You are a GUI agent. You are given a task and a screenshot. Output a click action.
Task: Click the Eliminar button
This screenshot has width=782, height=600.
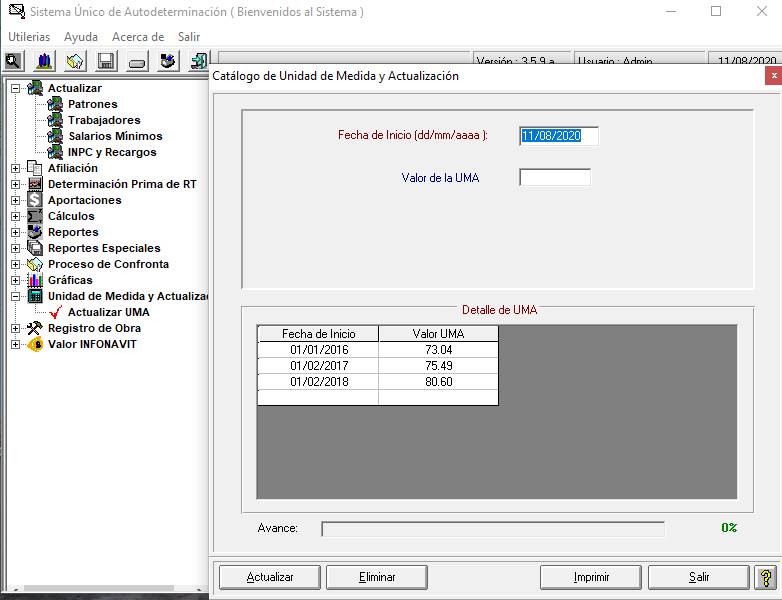(x=377, y=577)
